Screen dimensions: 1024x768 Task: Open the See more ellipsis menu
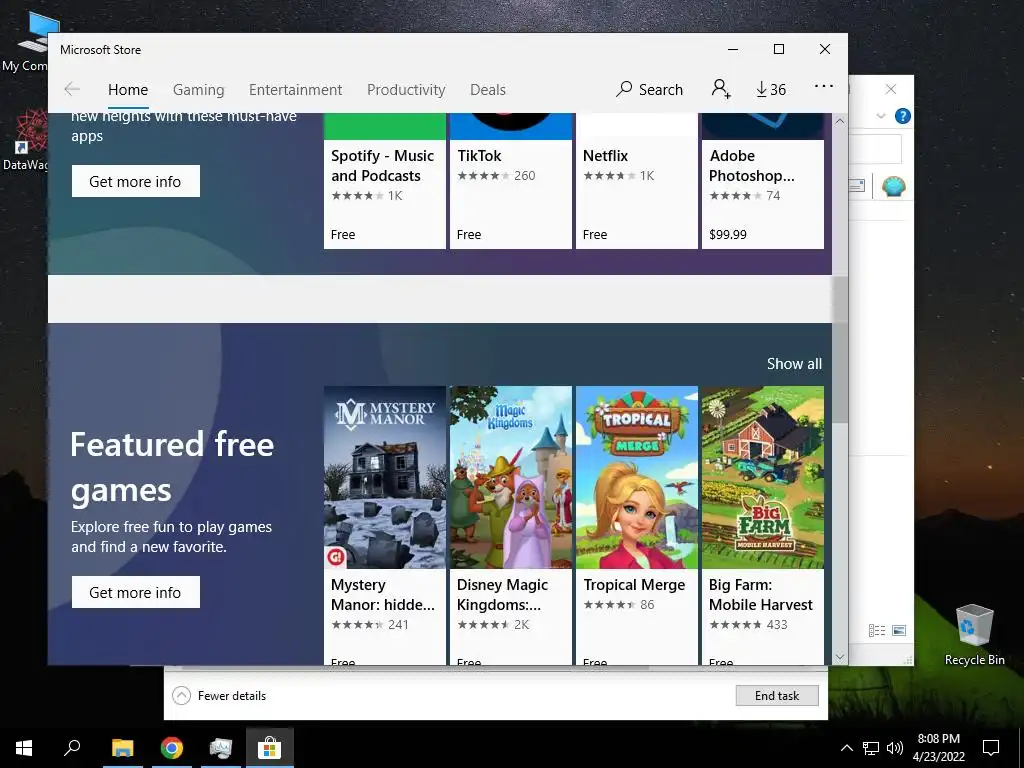824,86
